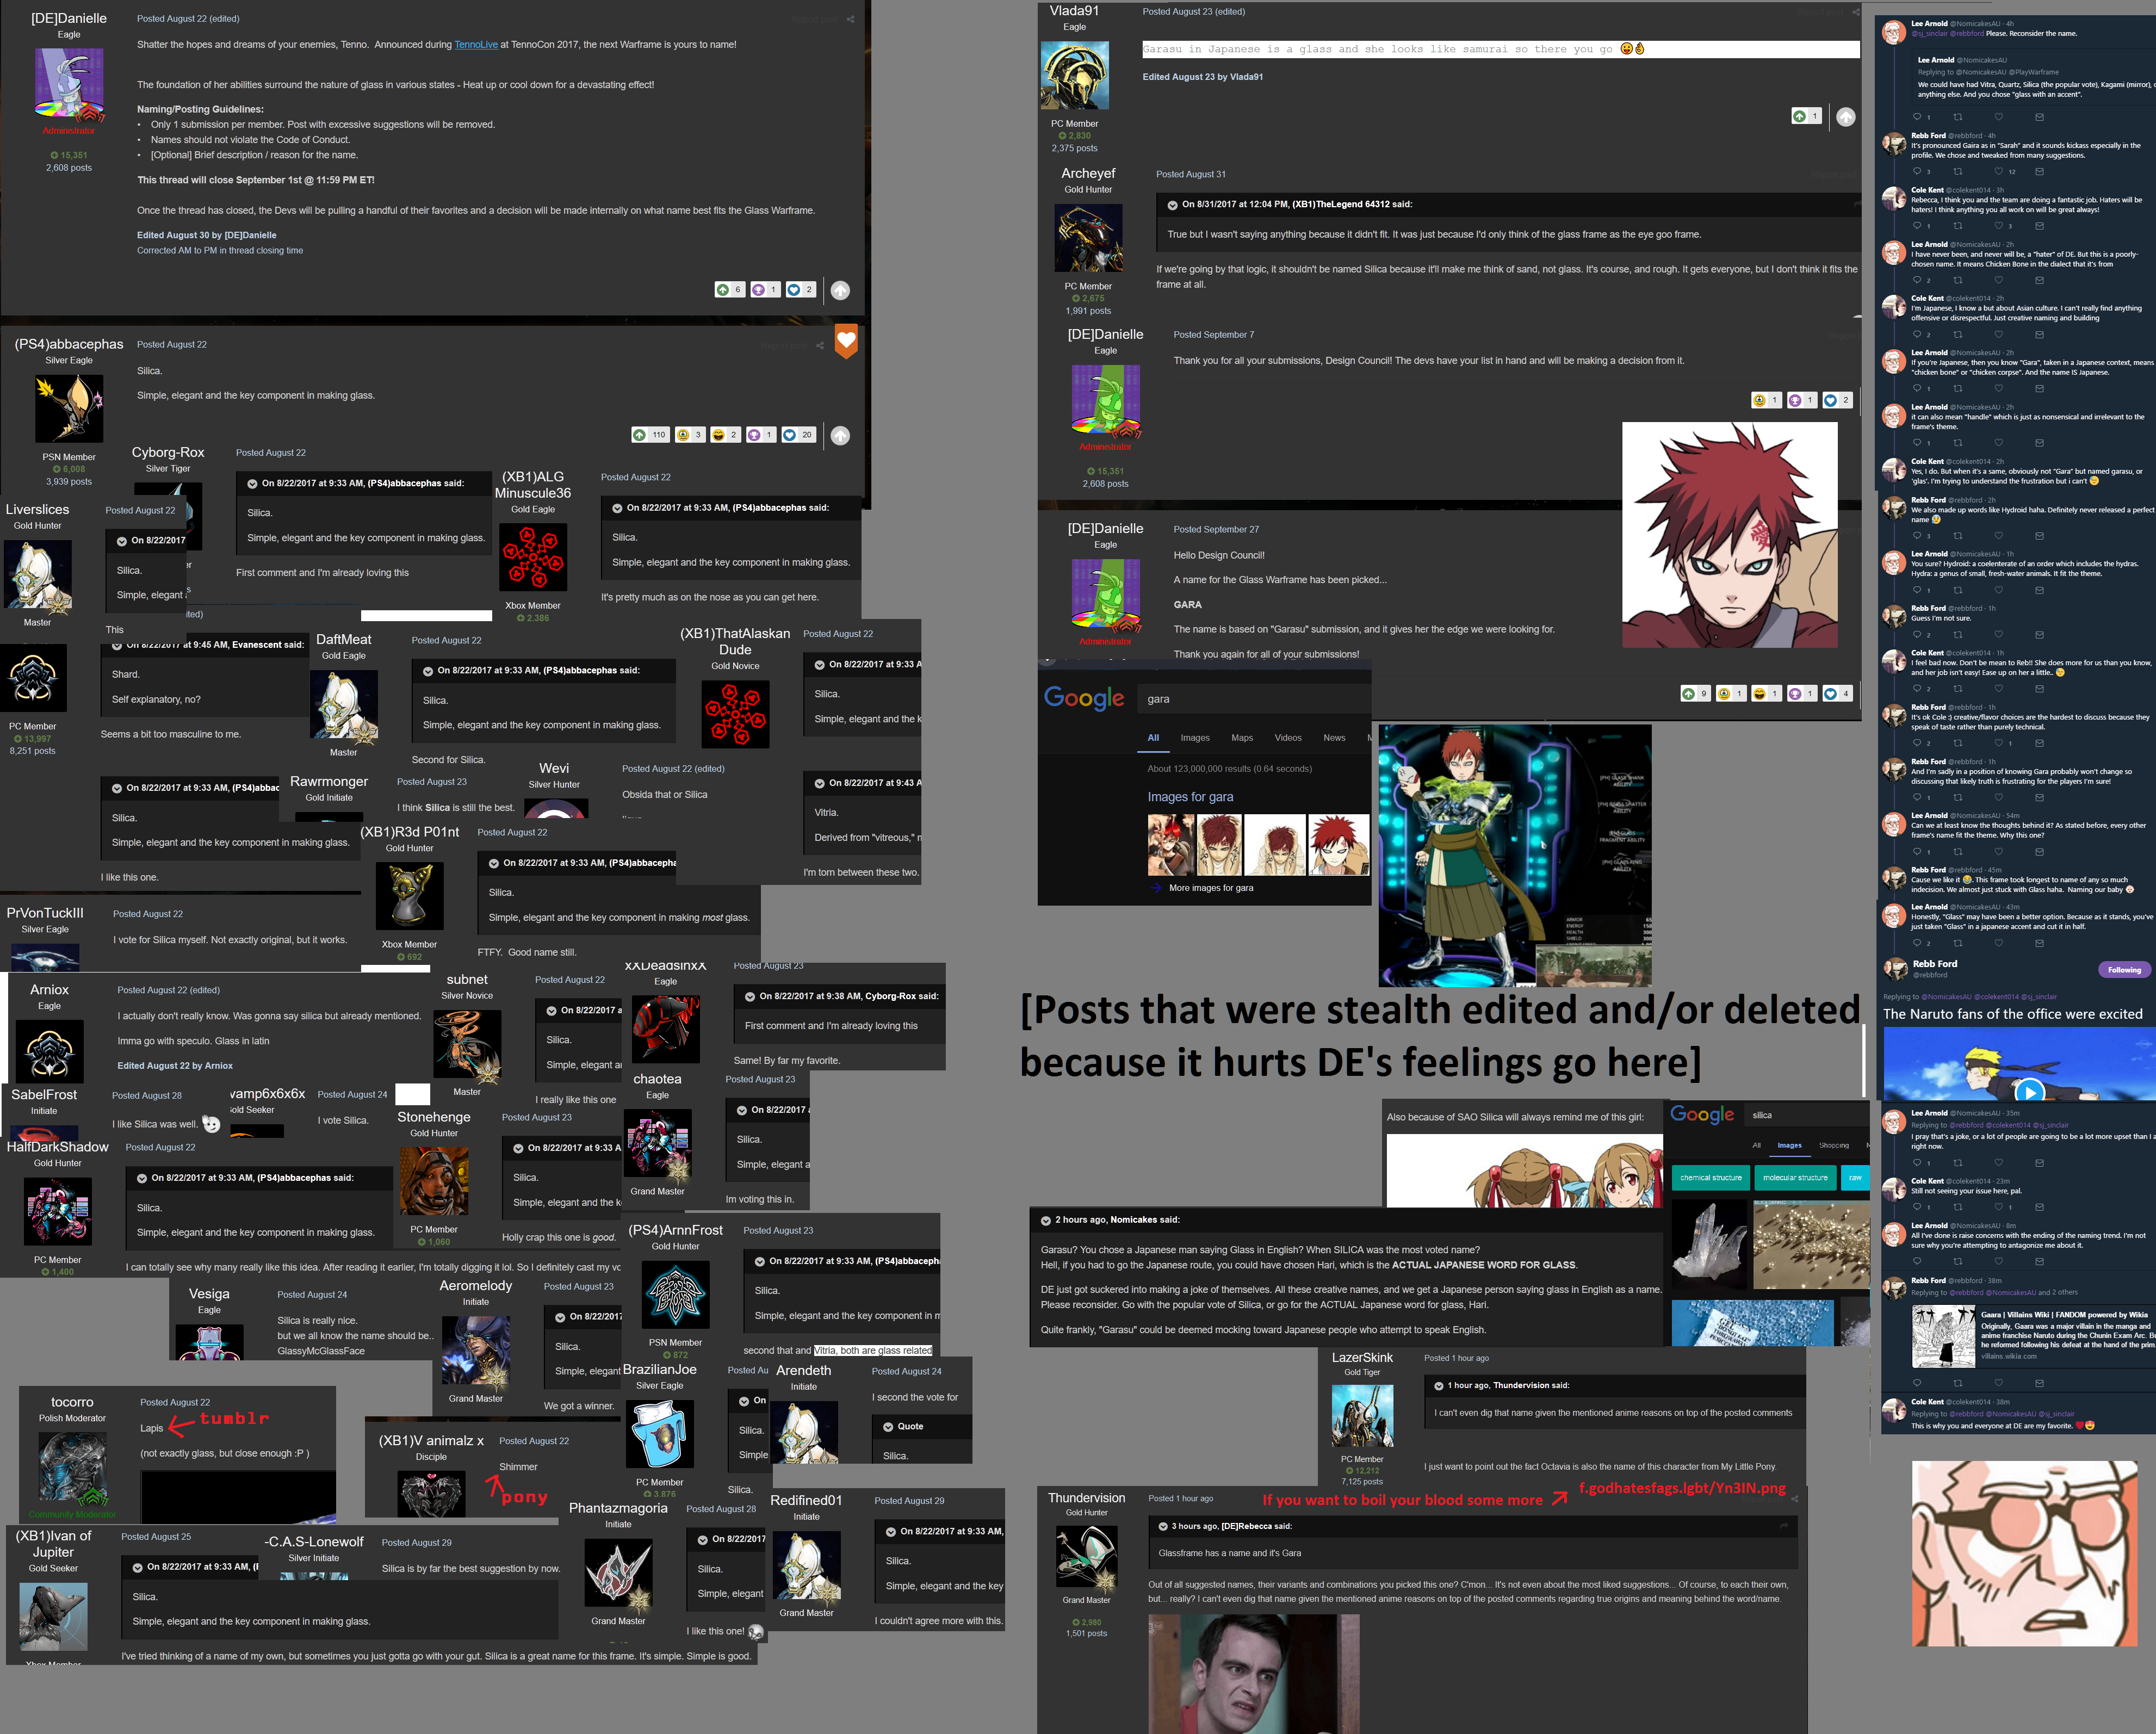The image size is (2156, 1734).
Task: Switch to the Shopping tab in the silica search
Action: coord(1834,1146)
